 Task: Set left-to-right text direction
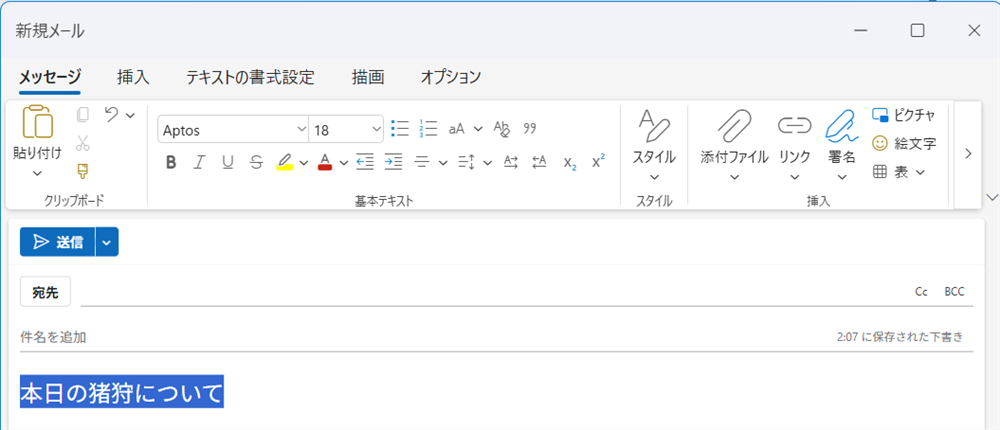[511, 161]
